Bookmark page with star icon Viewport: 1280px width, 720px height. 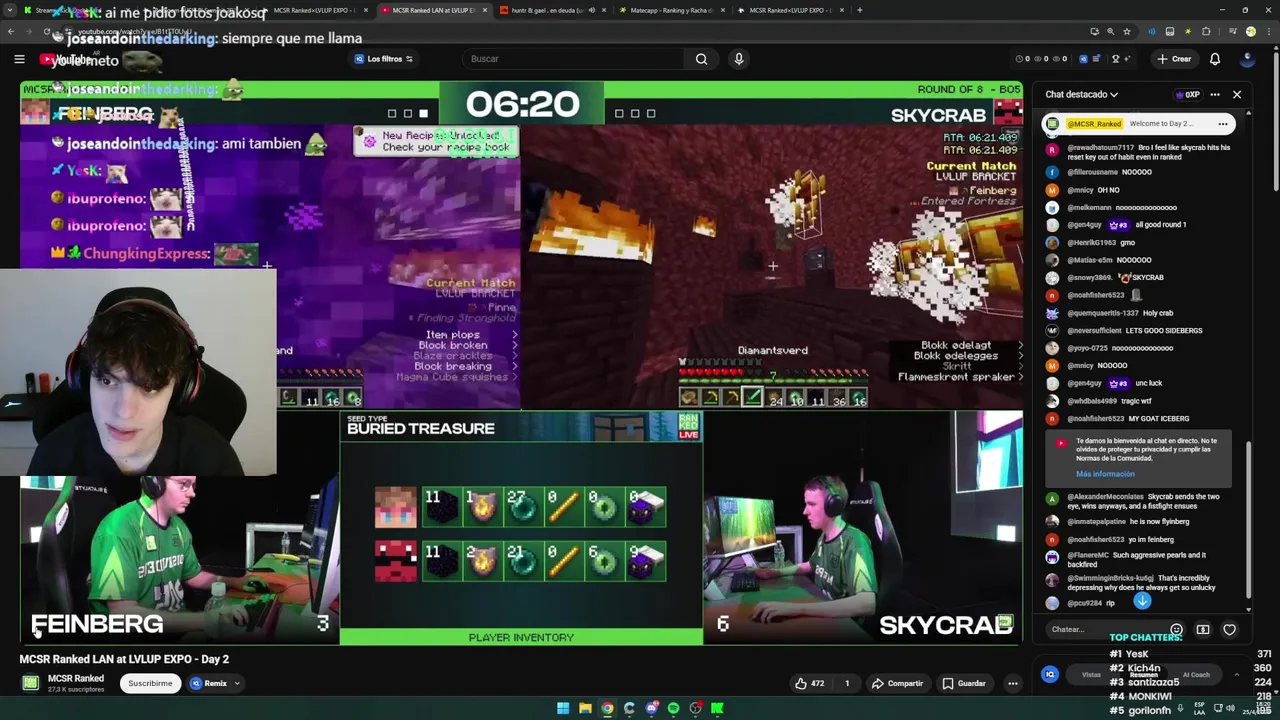(1127, 31)
